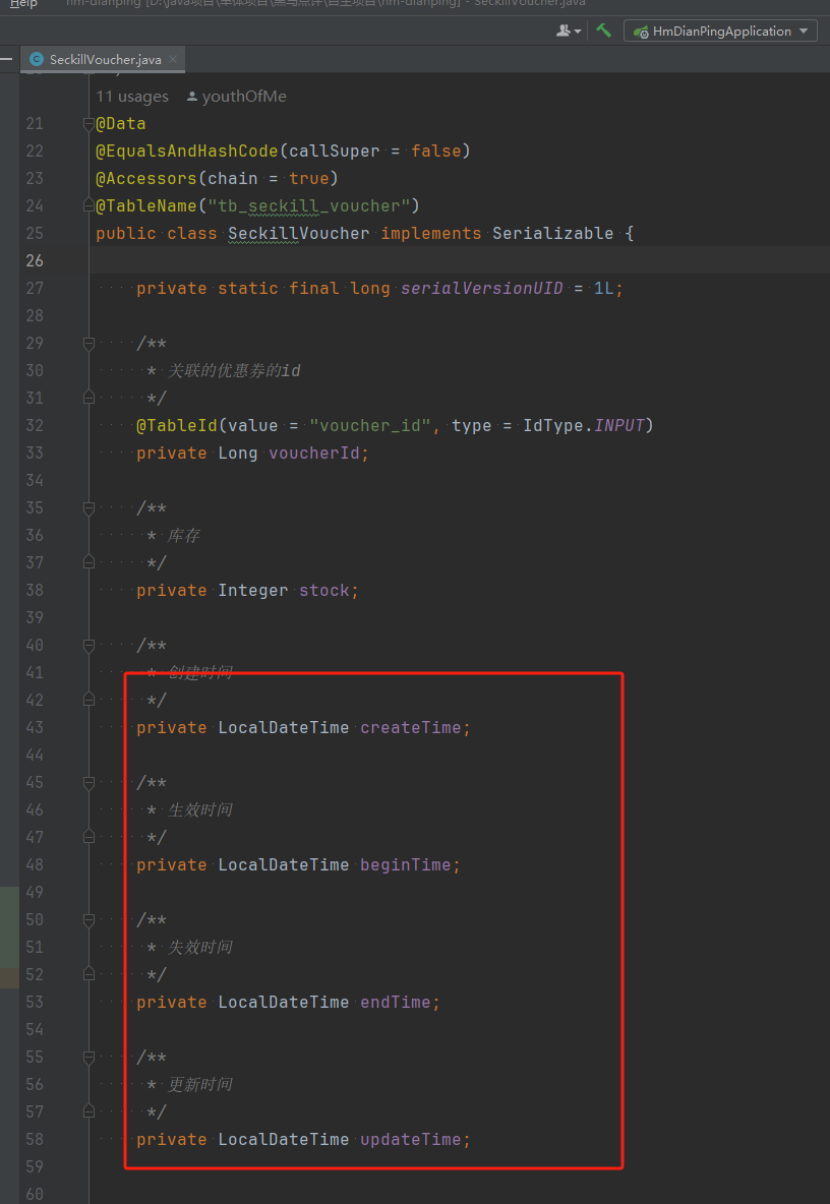This screenshot has width=830, height=1204.
Task: Select the SeckillVoucher.java editor tab
Action: click(105, 60)
